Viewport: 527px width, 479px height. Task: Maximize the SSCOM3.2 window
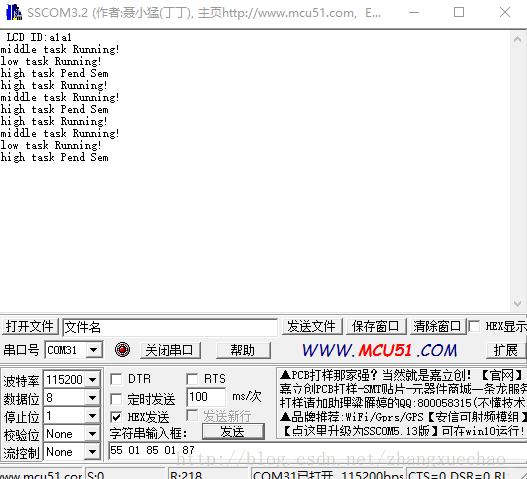[459, 13]
